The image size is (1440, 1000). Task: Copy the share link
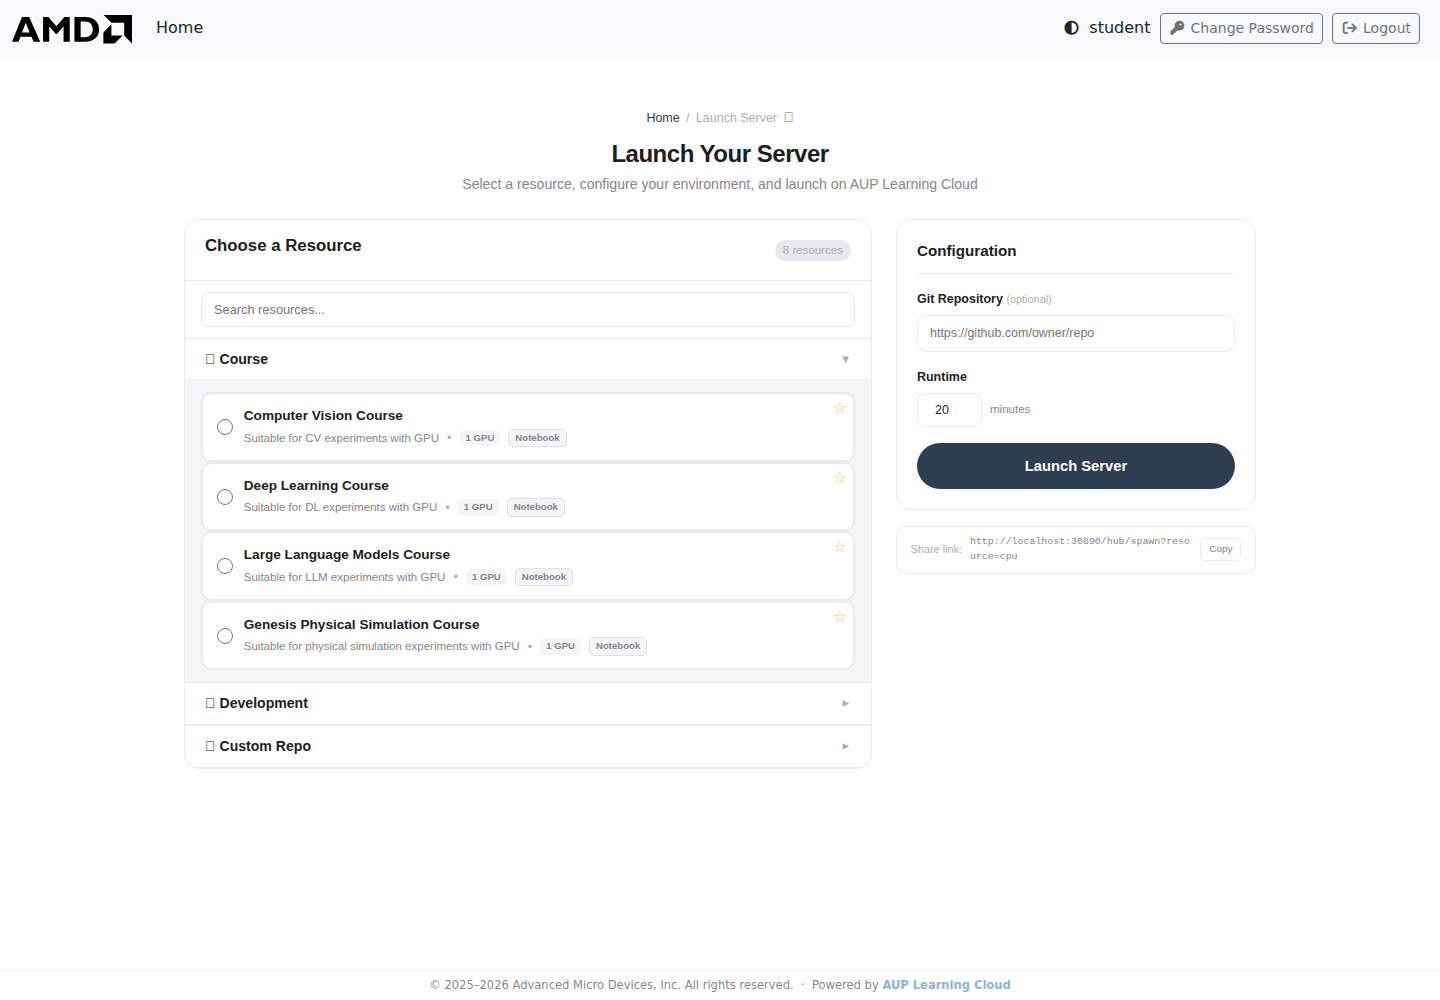click(x=1220, y=549)
